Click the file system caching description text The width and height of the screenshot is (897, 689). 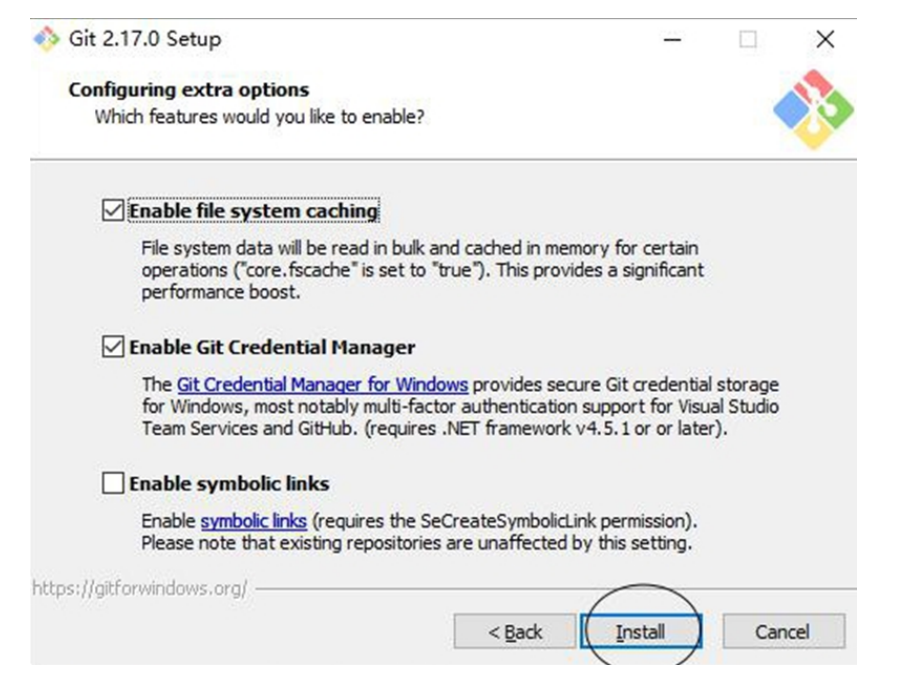[x=423, y=270]
